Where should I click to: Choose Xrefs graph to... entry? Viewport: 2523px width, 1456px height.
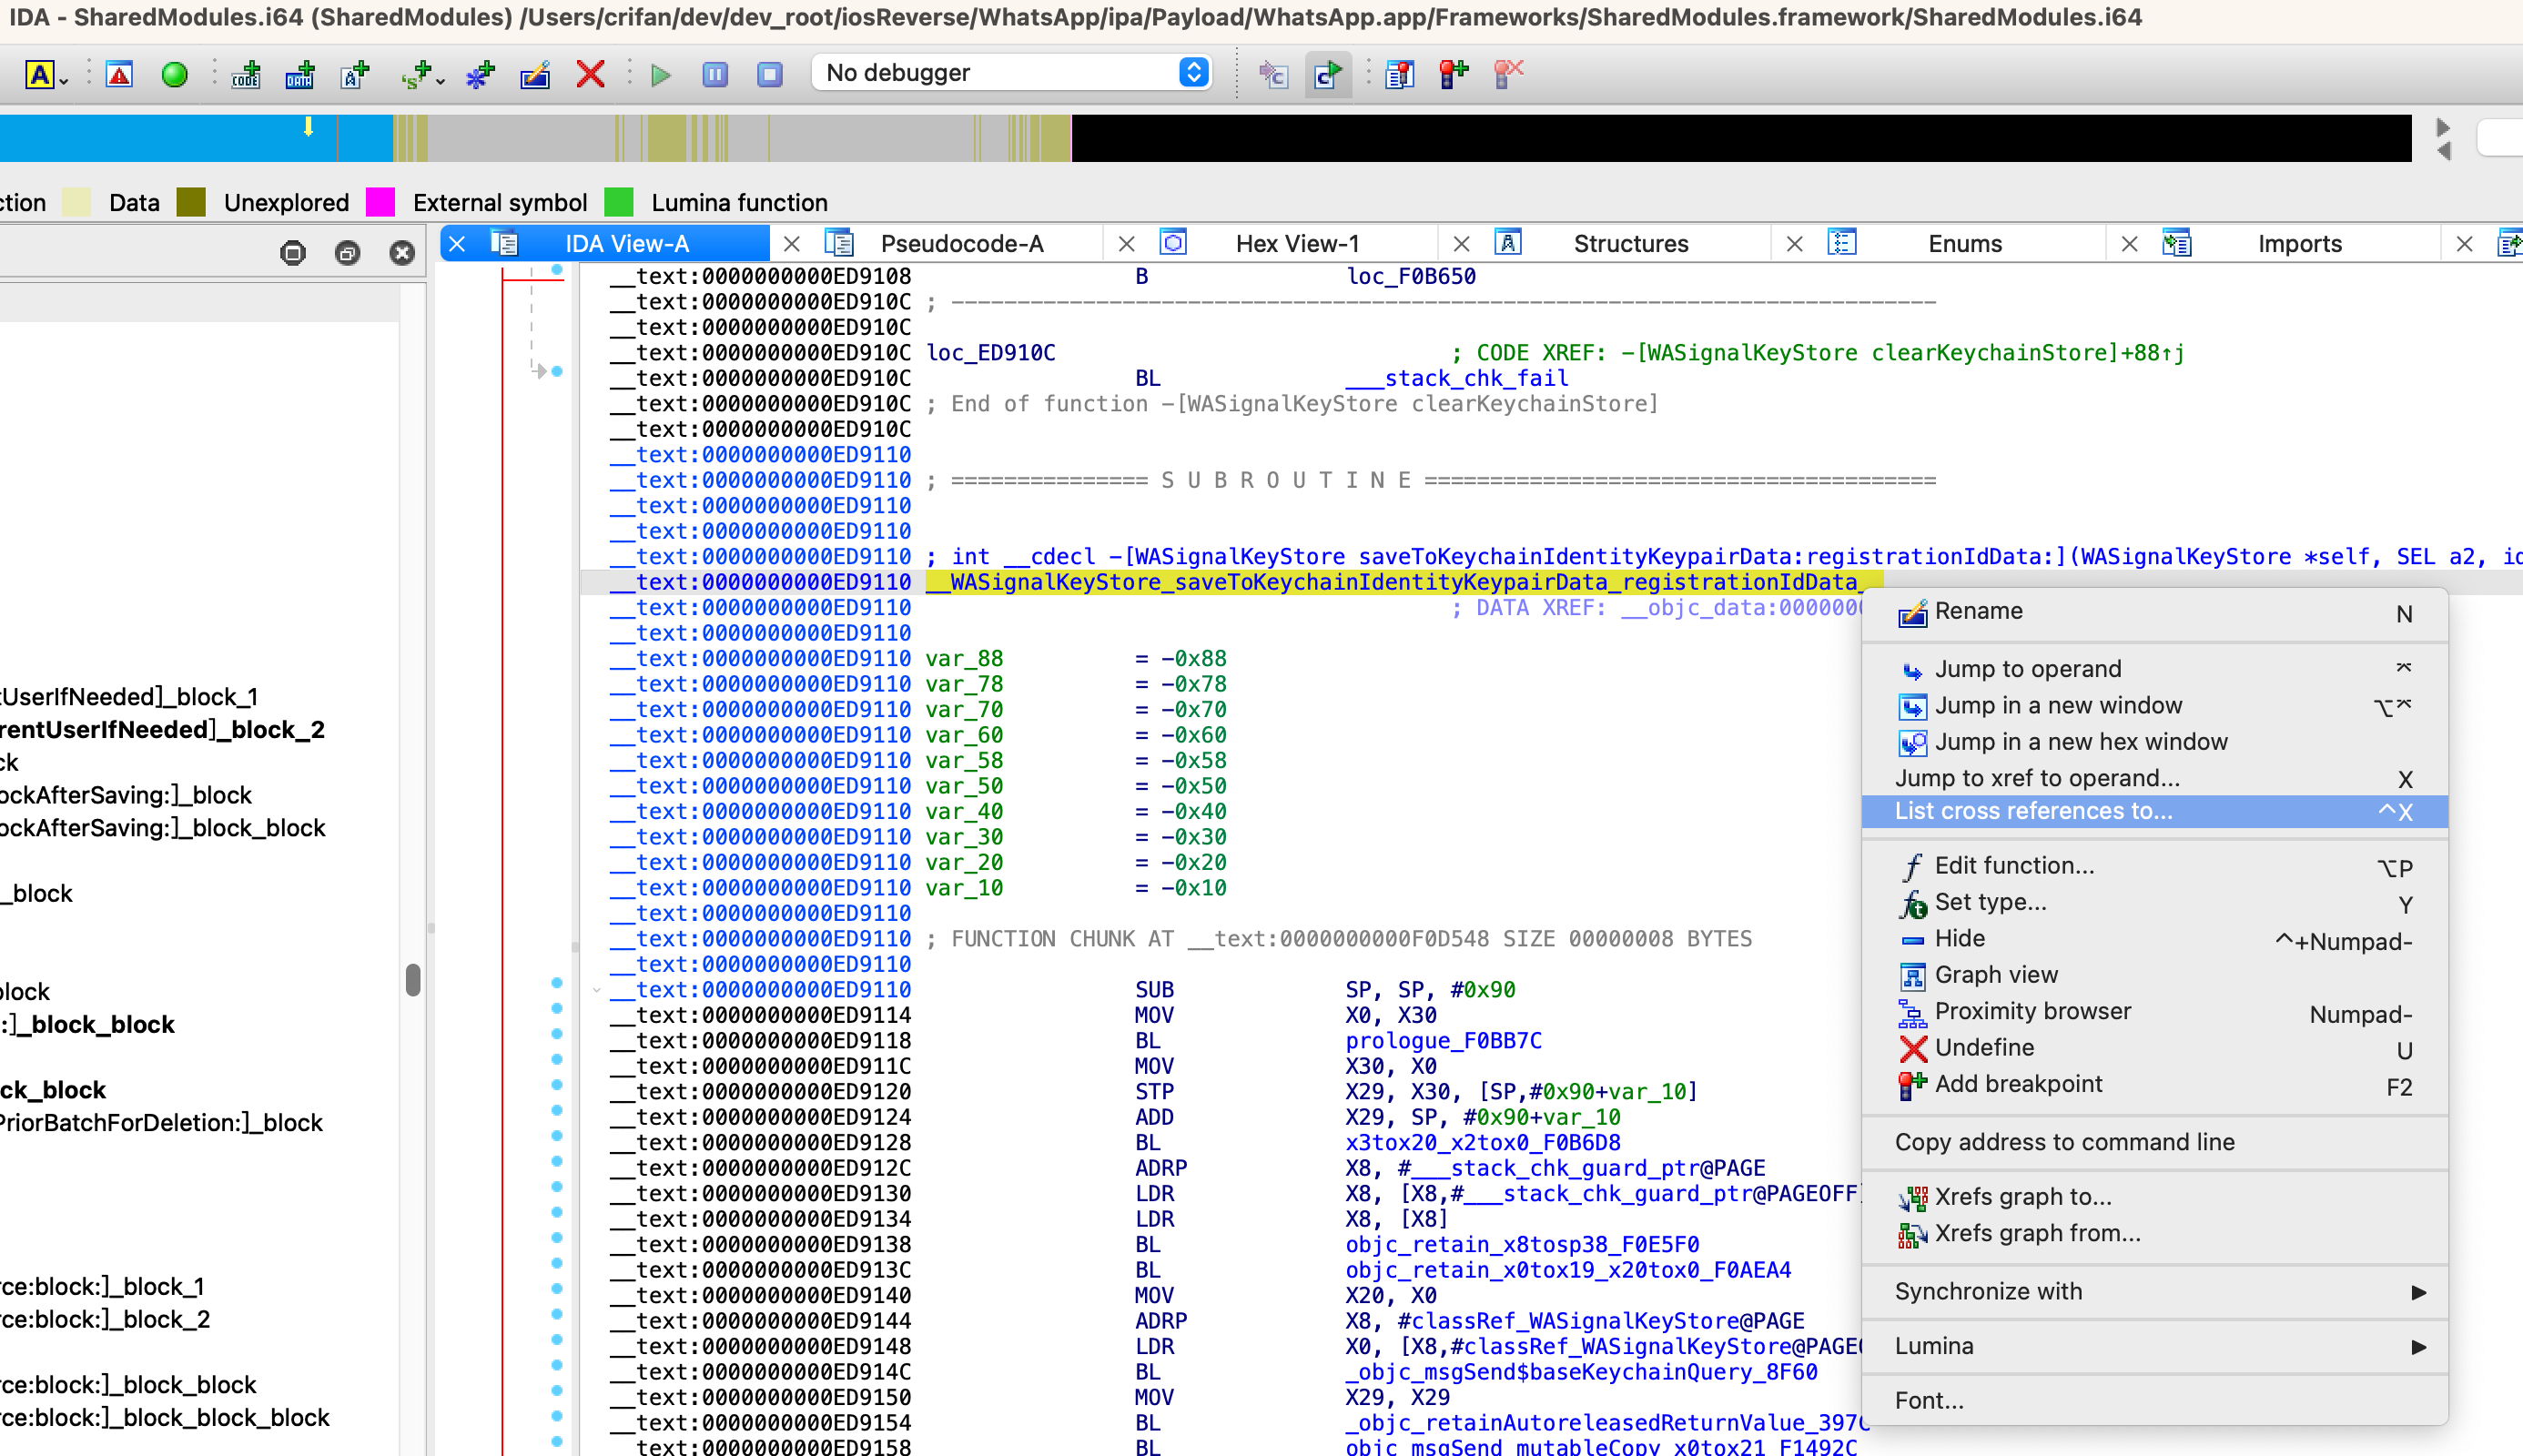click(2155, 1197)
